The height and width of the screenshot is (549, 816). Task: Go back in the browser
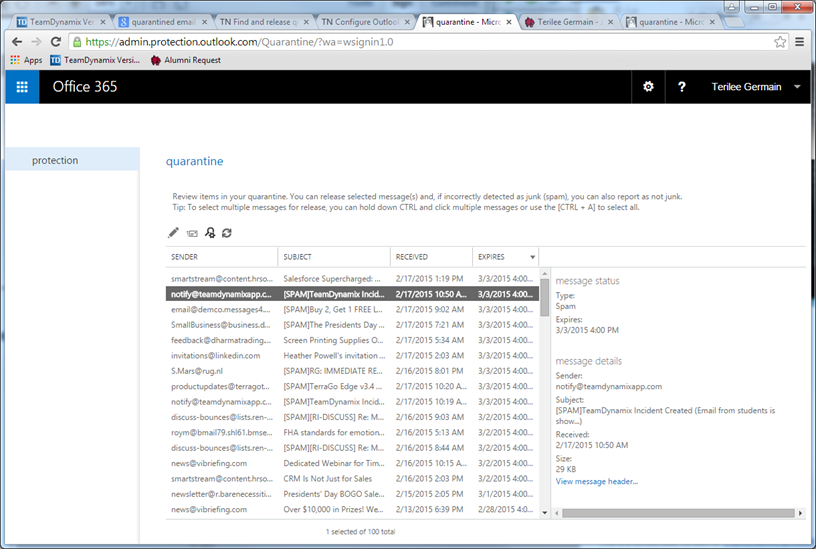click(x=17, y=42)
